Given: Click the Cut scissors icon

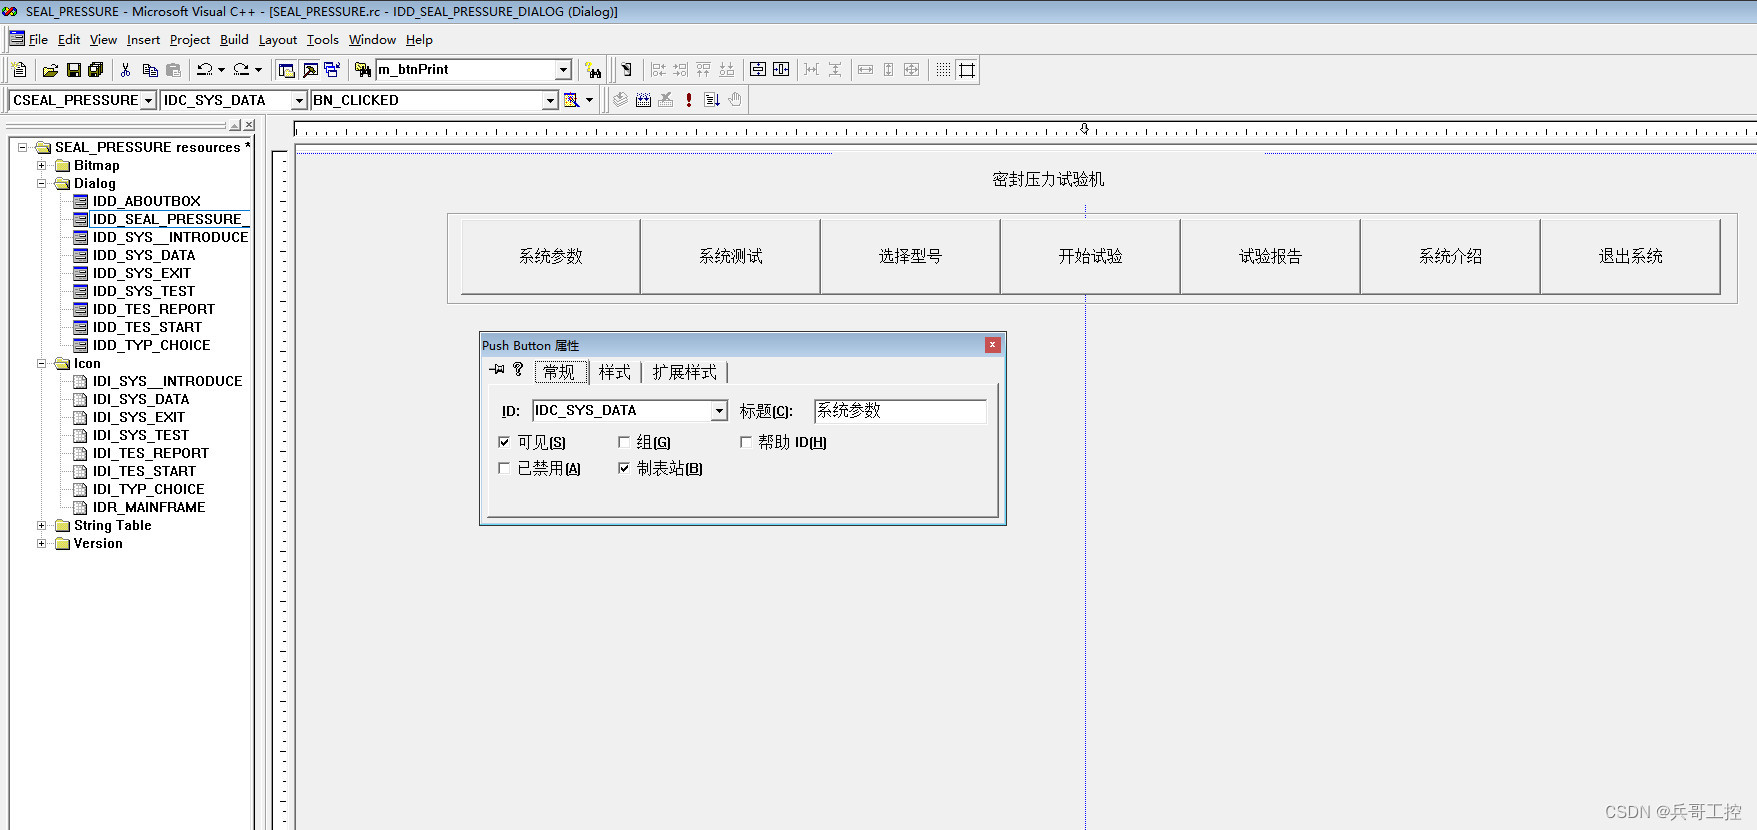Looking at the screenshot, I should click(125, 70).
